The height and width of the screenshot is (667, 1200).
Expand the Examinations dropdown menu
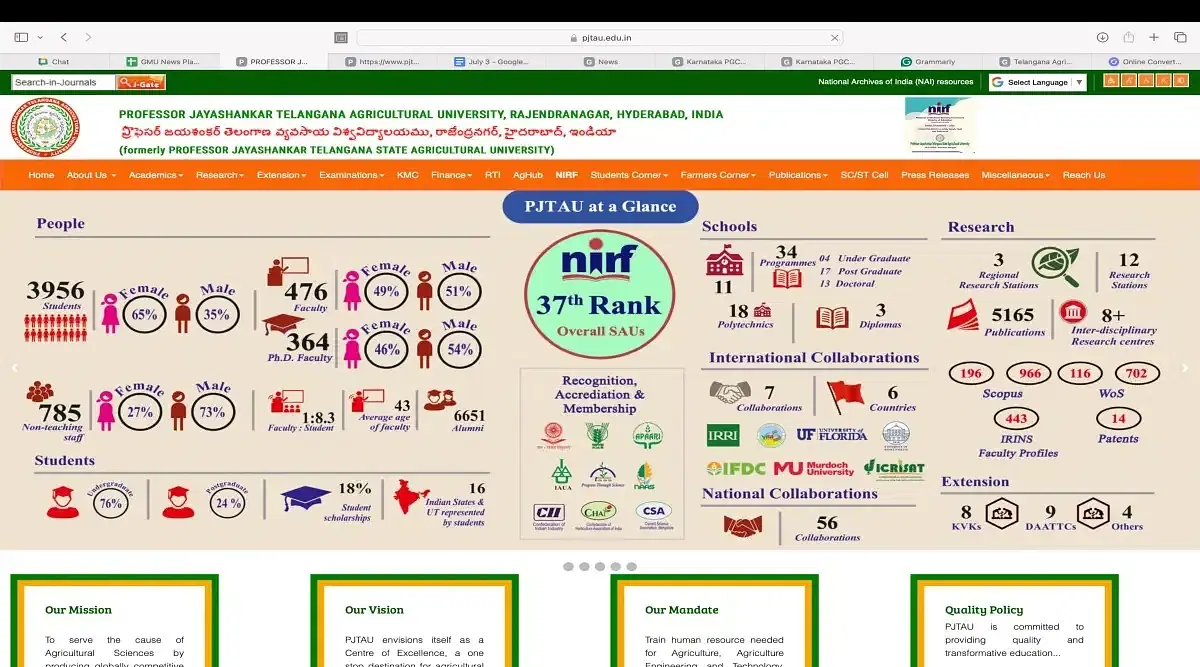(x=351, y=175)
